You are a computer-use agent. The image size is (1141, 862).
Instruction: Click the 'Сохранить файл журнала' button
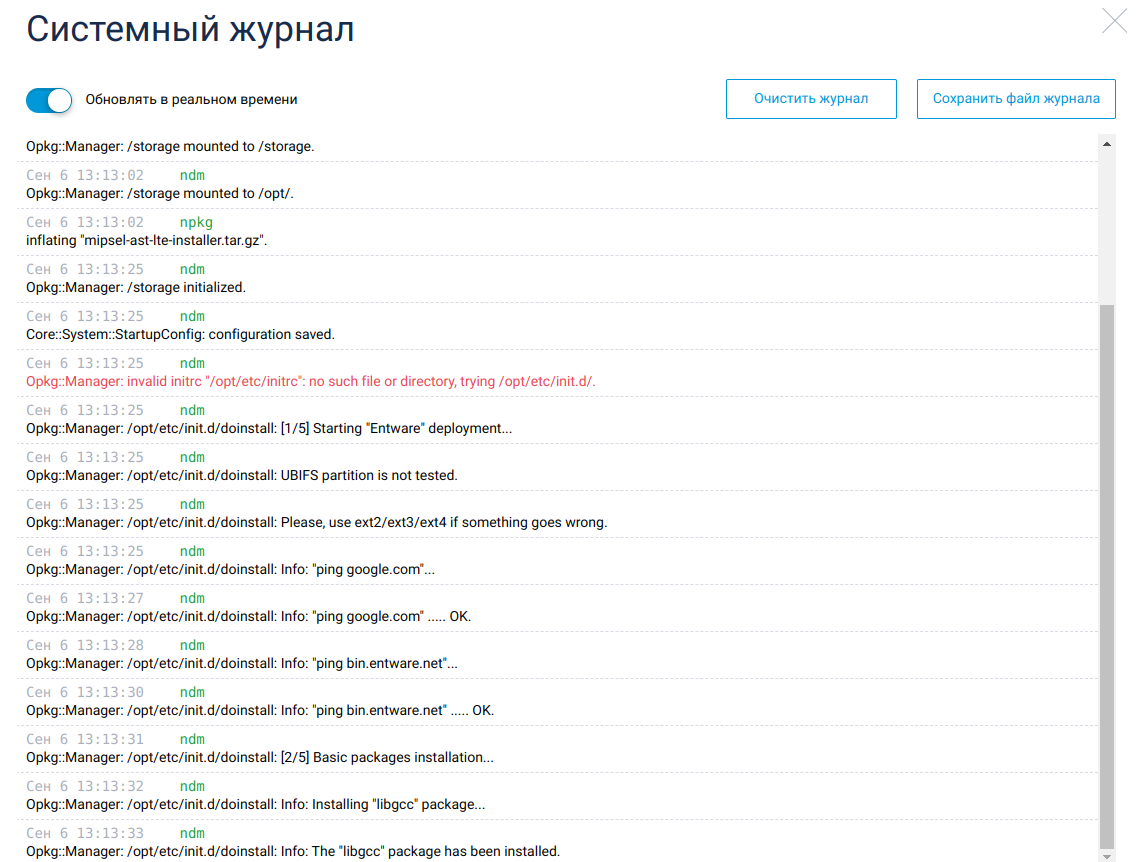[1016, 99]
